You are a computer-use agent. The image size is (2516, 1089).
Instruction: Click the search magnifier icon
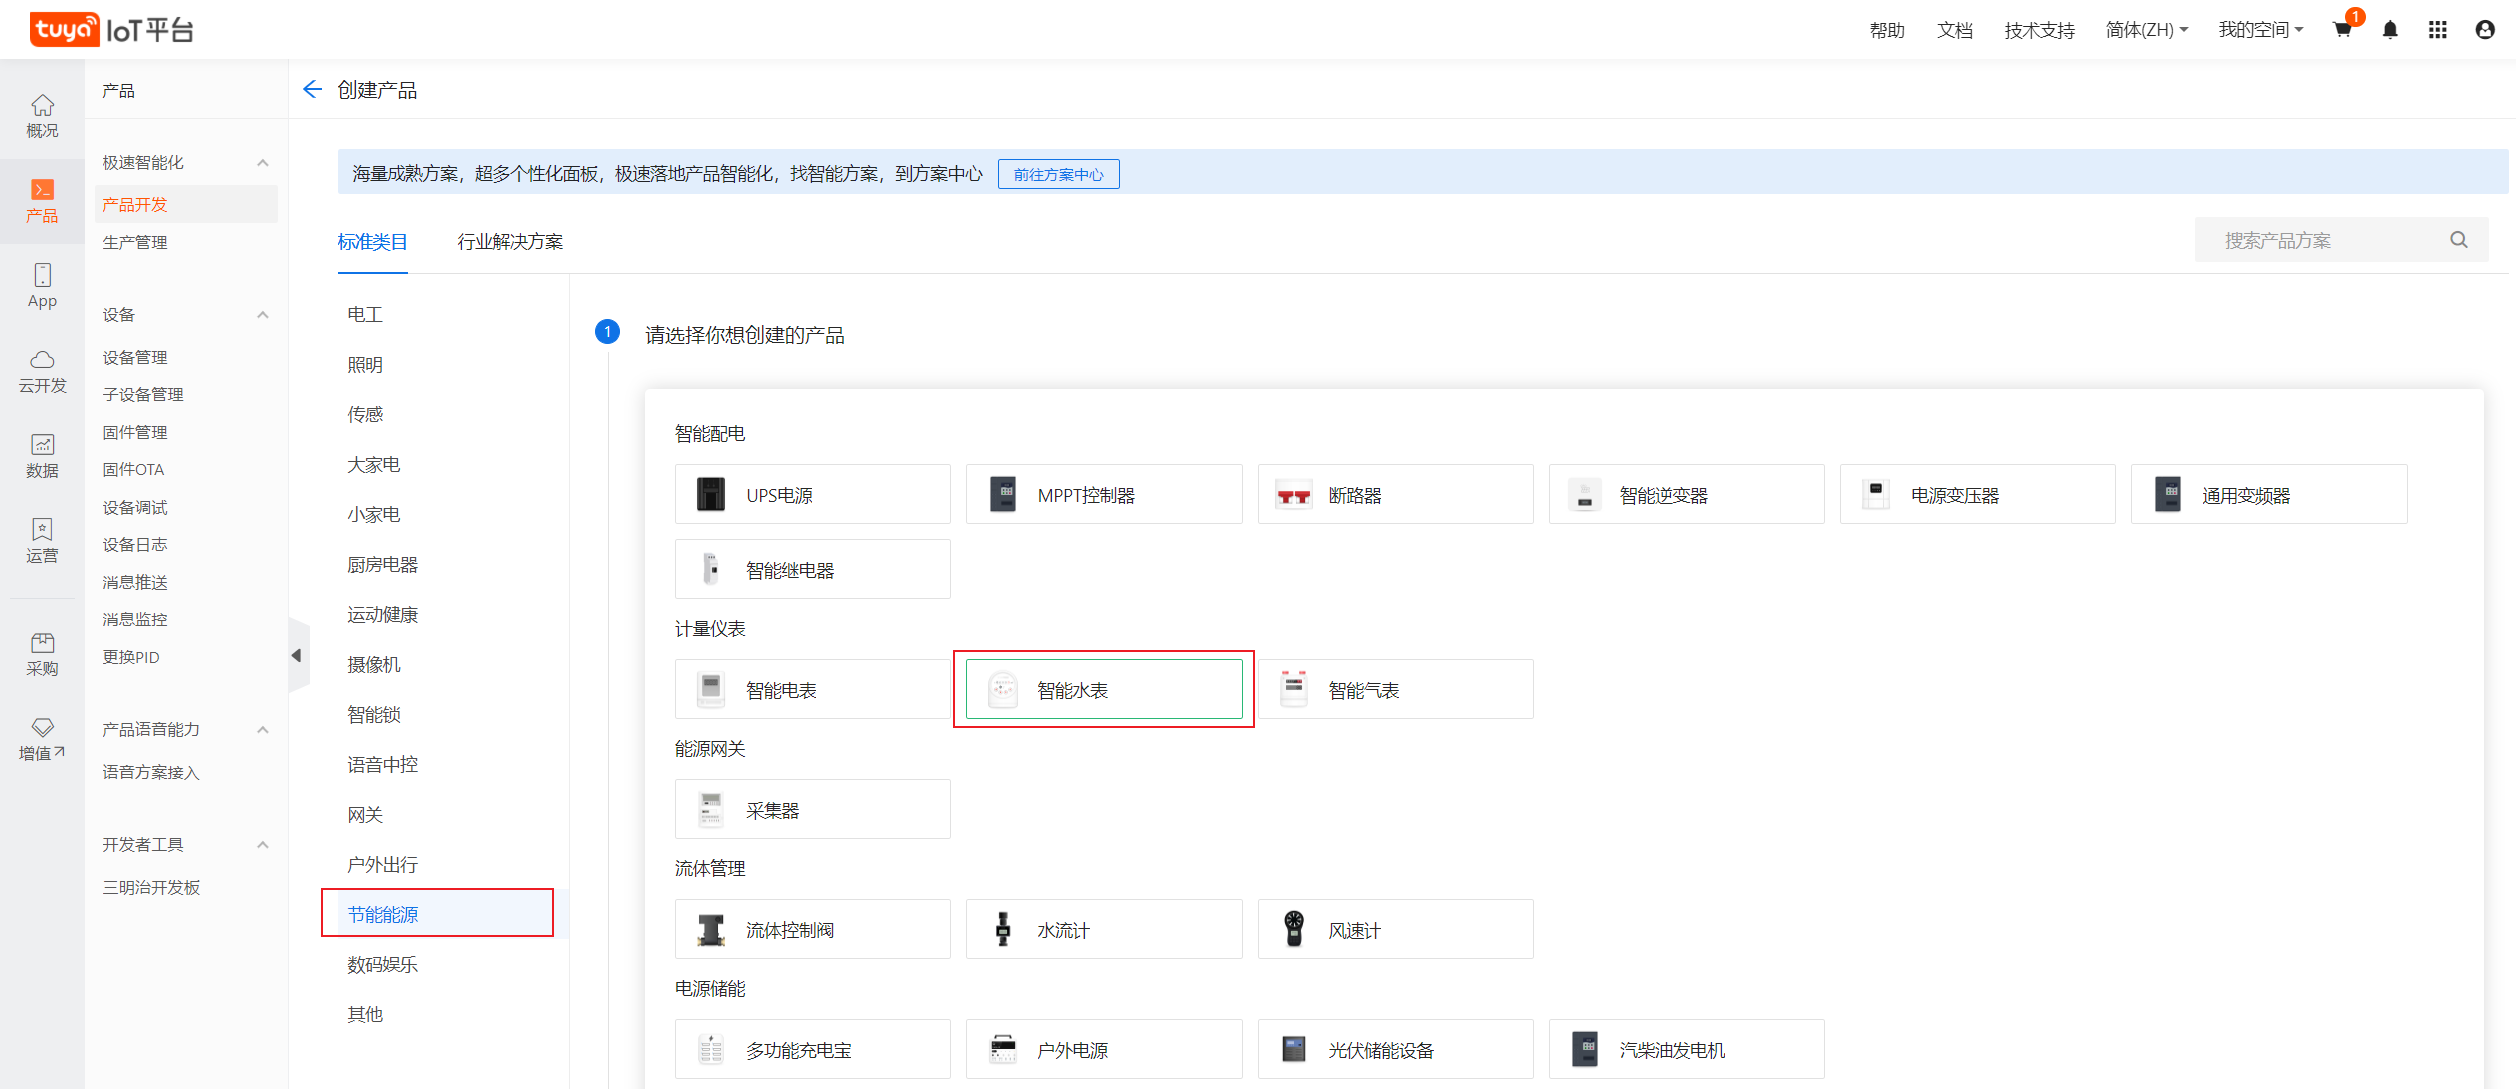[2459, 240]
